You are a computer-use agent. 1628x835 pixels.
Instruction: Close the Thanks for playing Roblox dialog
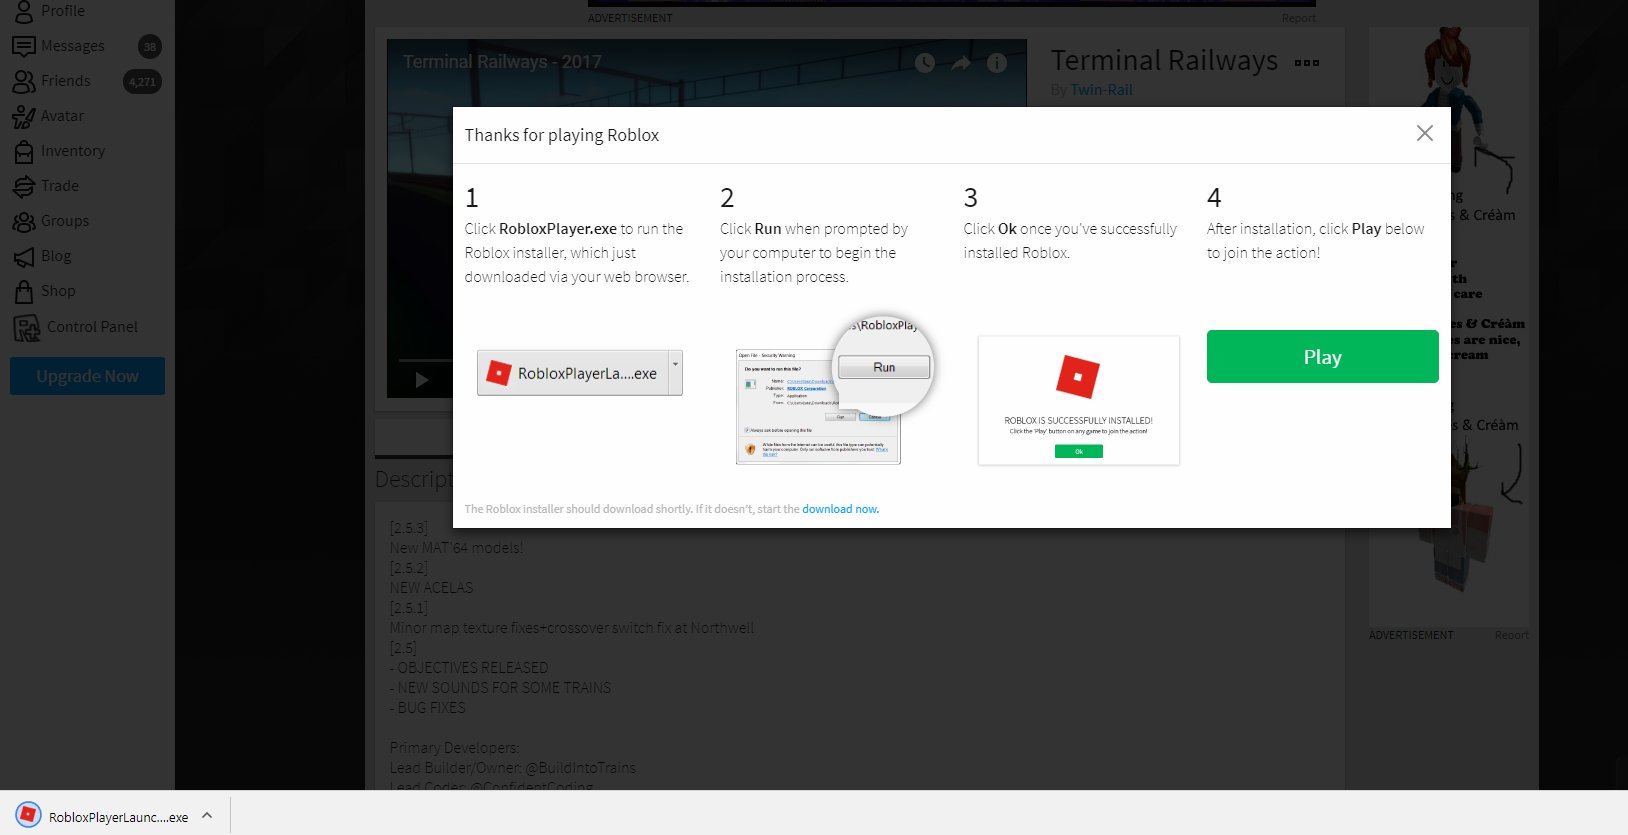[1425, 133]
